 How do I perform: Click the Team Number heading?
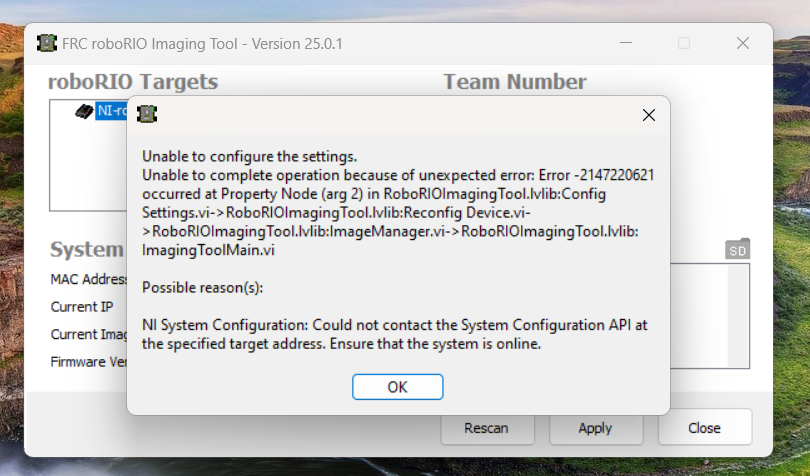[515, 82]
